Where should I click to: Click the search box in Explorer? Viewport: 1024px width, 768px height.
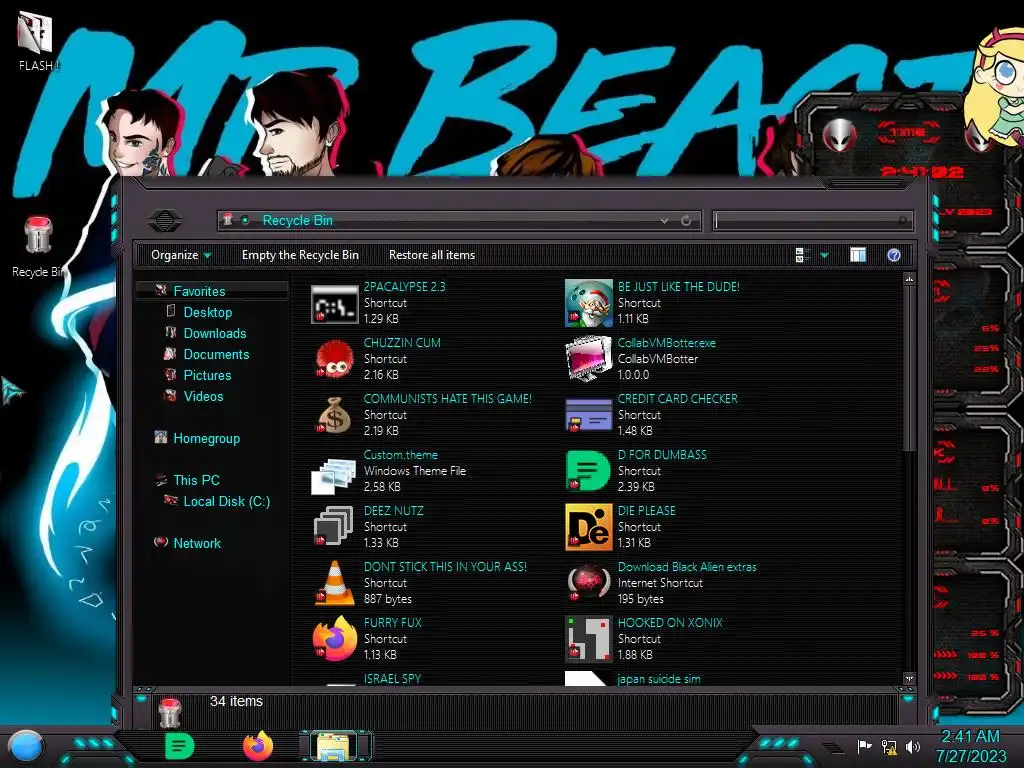point(812,221)
